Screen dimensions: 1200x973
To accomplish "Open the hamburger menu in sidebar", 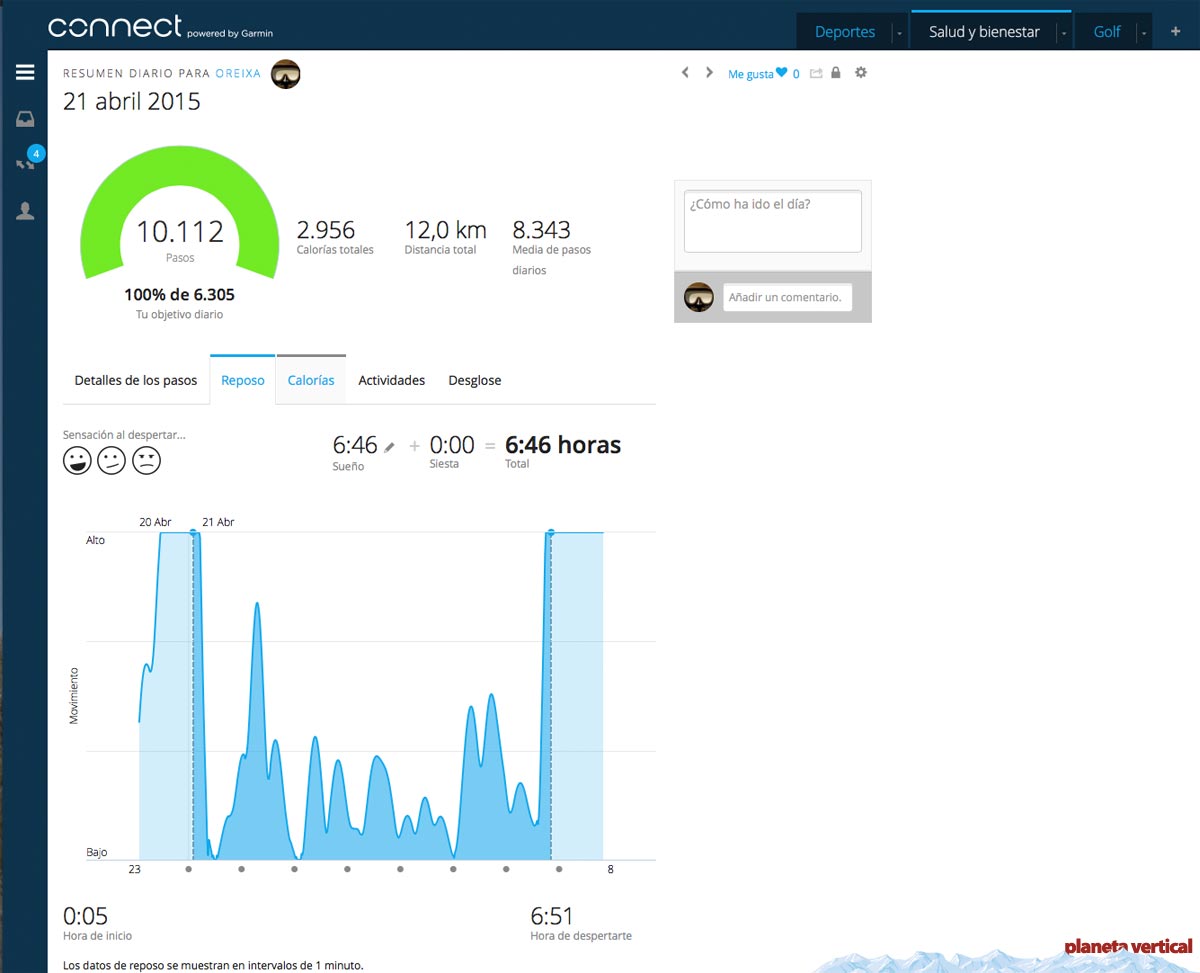I will (25, 73).
